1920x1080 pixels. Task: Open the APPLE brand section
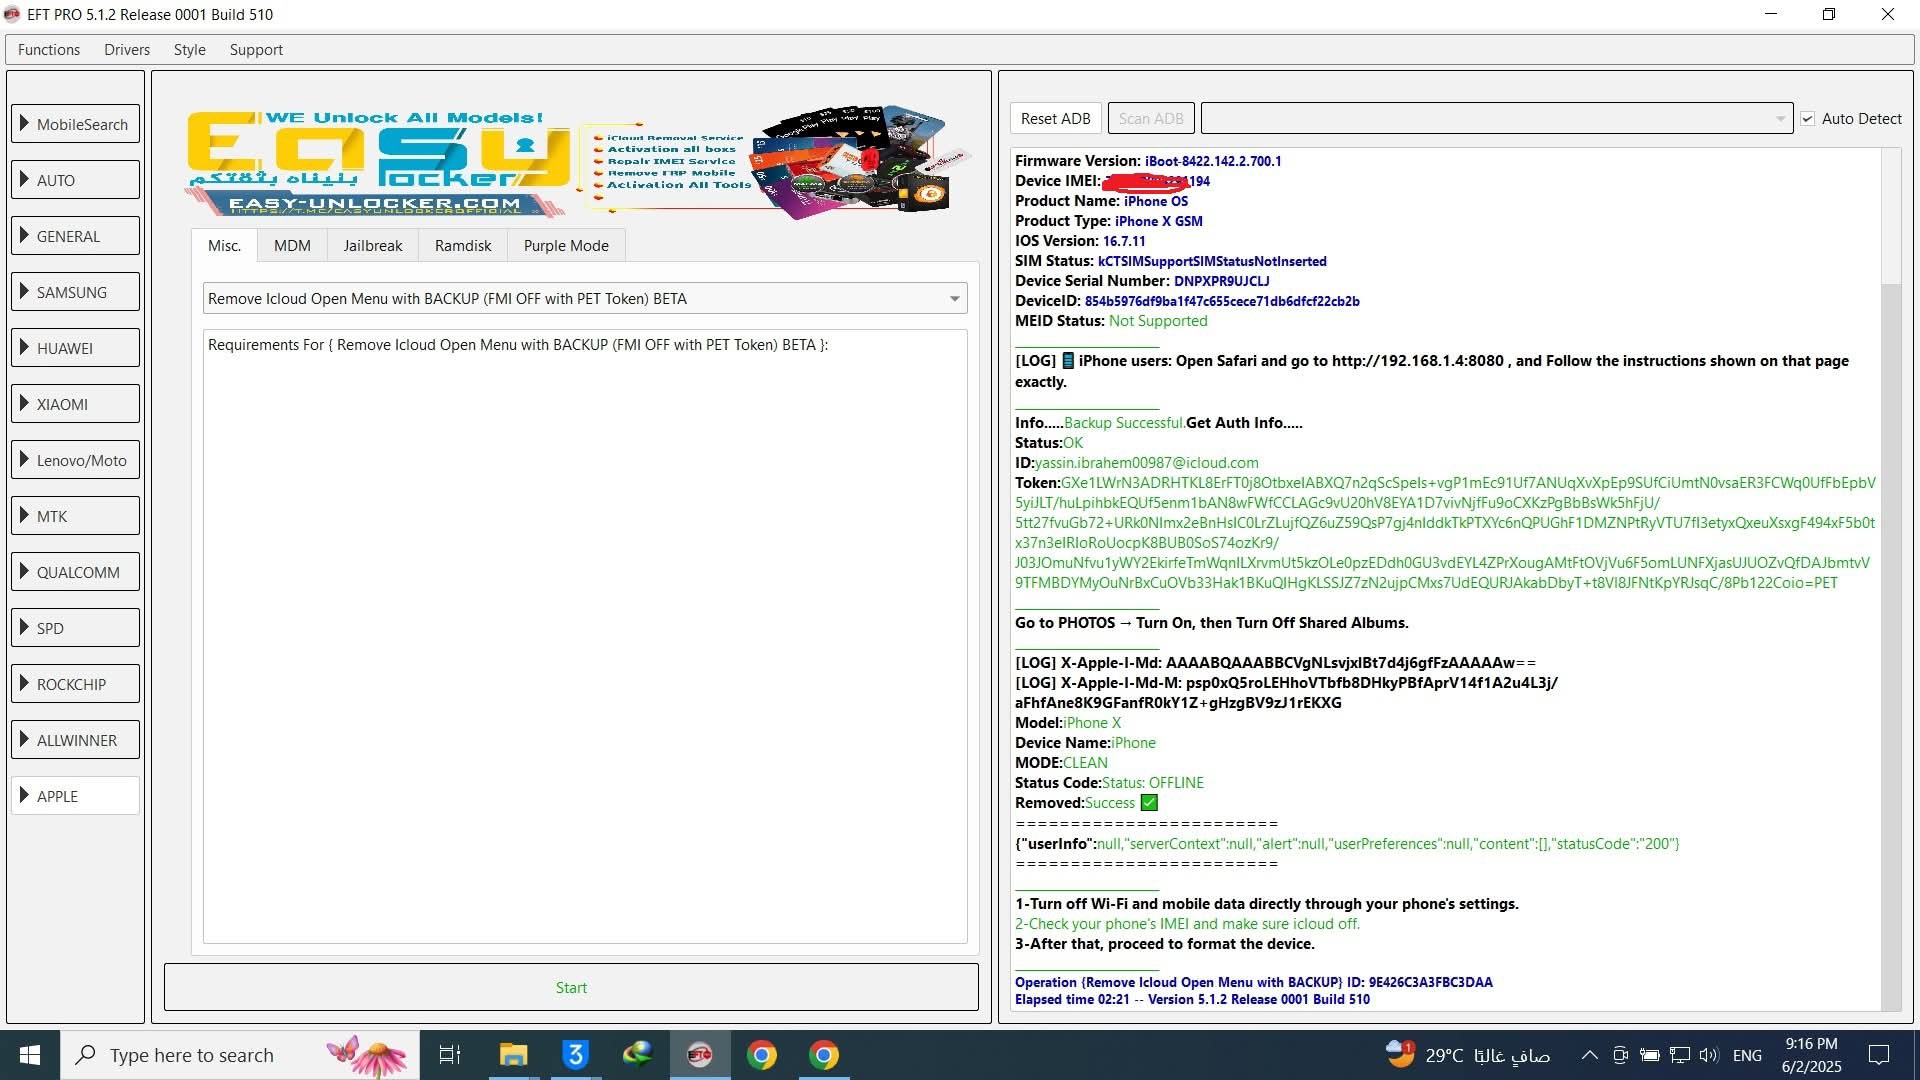pyautogui.click(x=76, y=796)
